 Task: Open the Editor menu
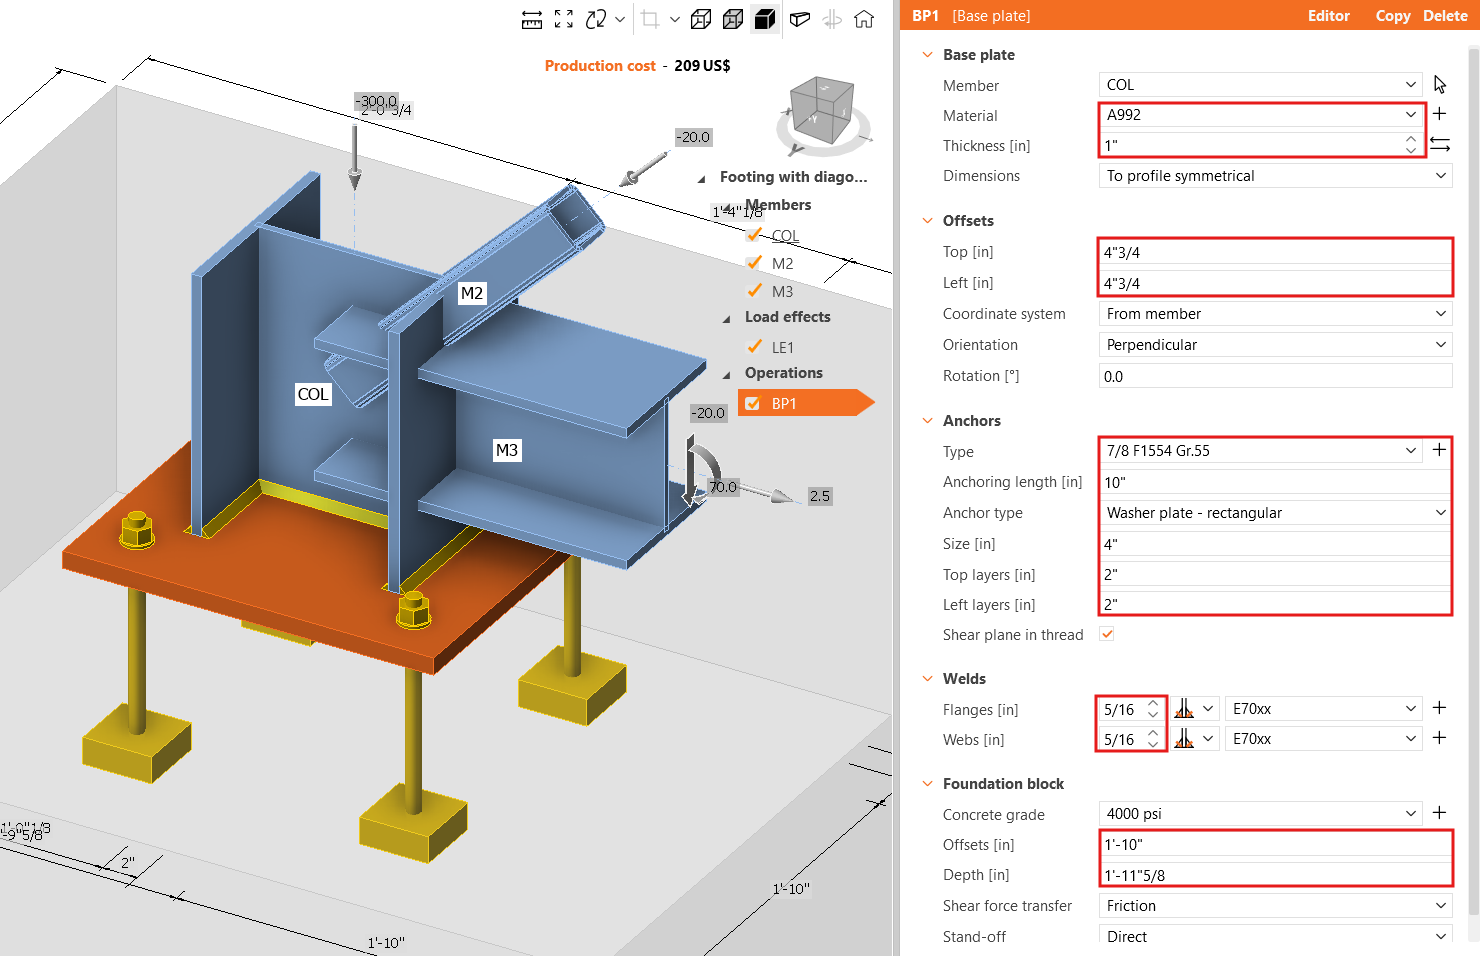[1329, 16]
